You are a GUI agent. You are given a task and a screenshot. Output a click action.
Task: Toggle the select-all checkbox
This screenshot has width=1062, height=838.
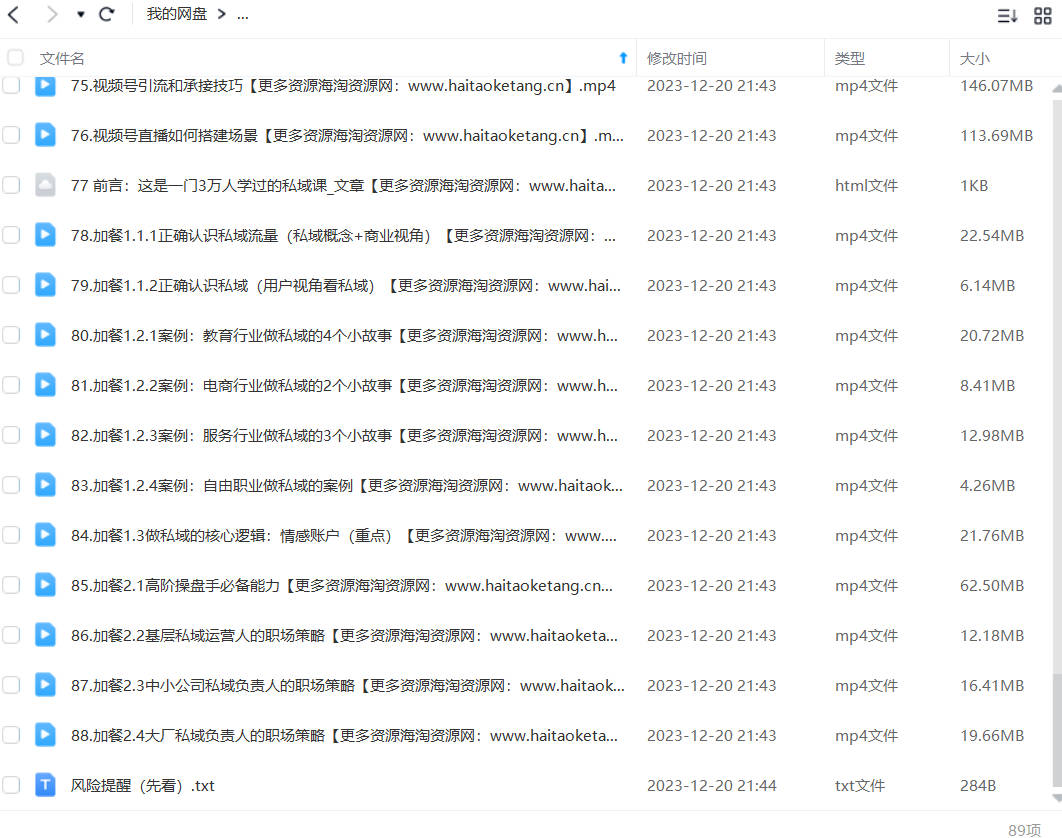[14, 58]
